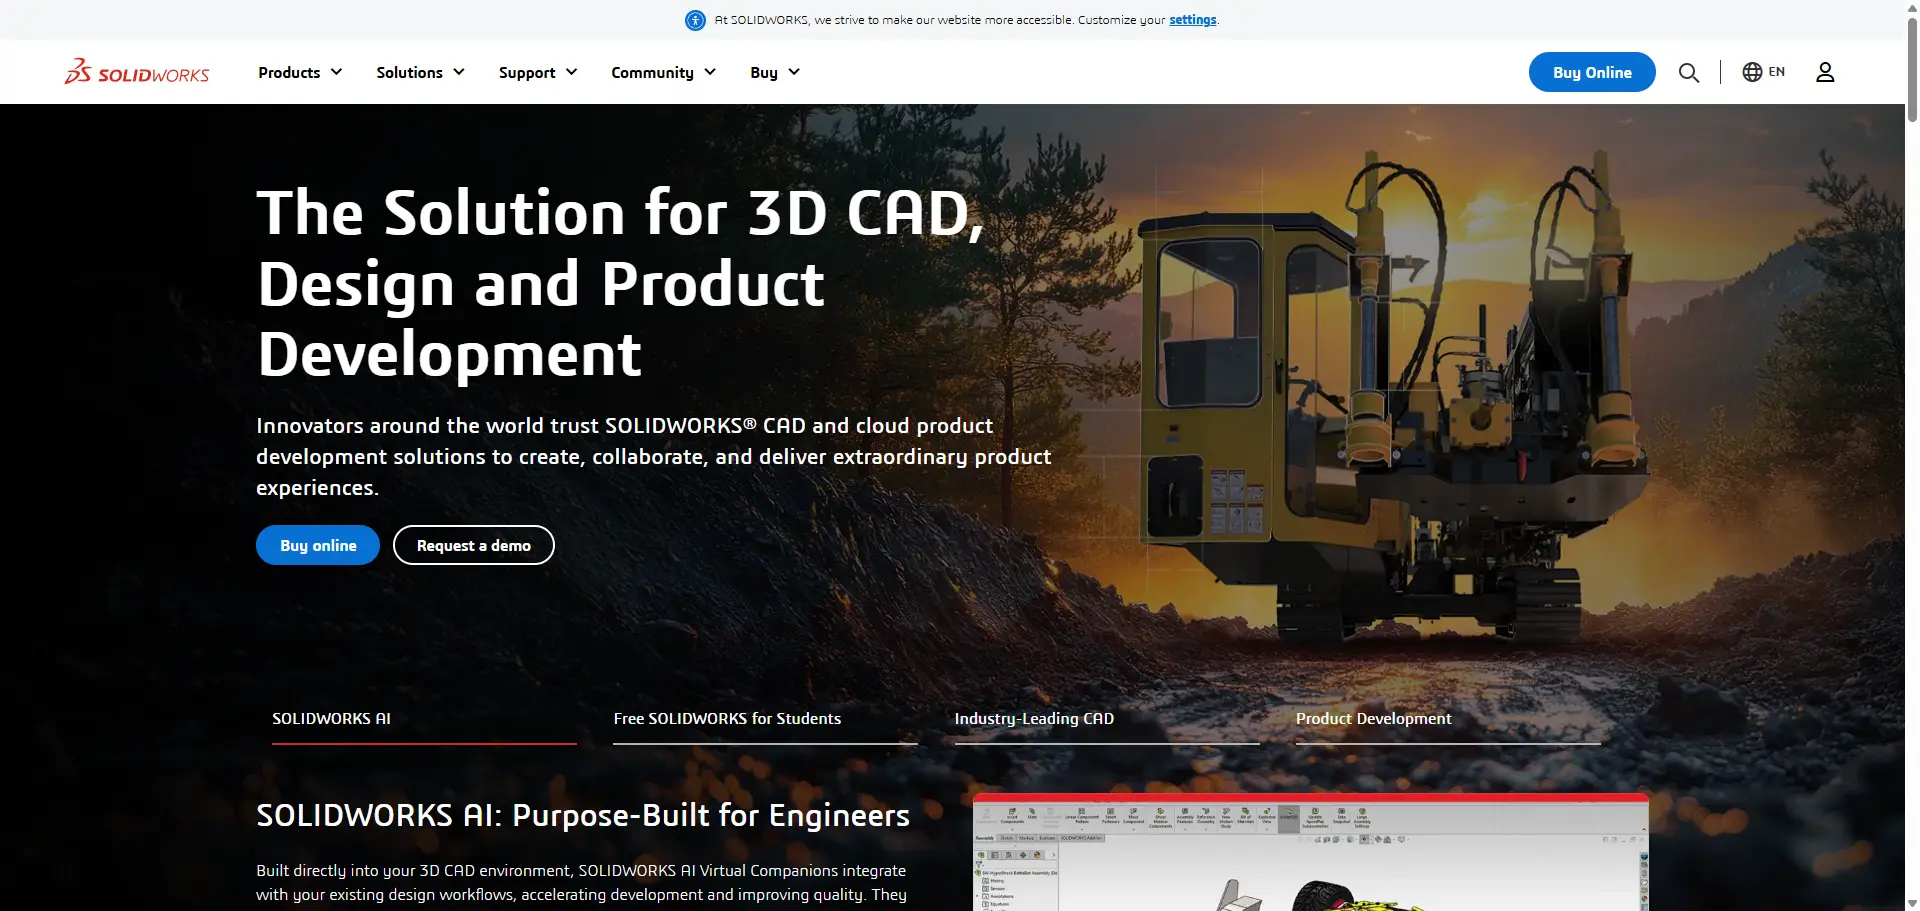This screenshot has height=911, width=1920.
Task: Open the user account profile icon
Action: coord(1825,72)
